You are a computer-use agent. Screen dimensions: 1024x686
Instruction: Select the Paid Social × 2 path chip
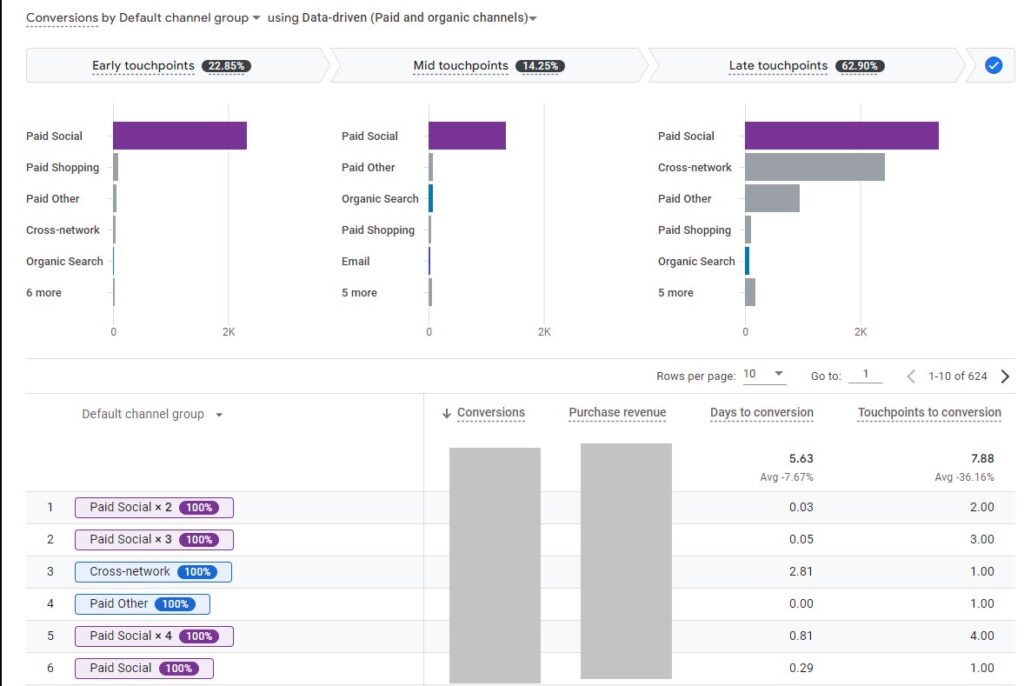[x=154, y=507]
